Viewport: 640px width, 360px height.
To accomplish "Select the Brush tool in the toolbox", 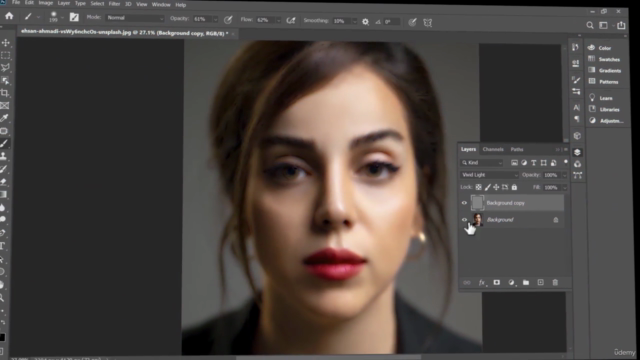I will [4, 144].
